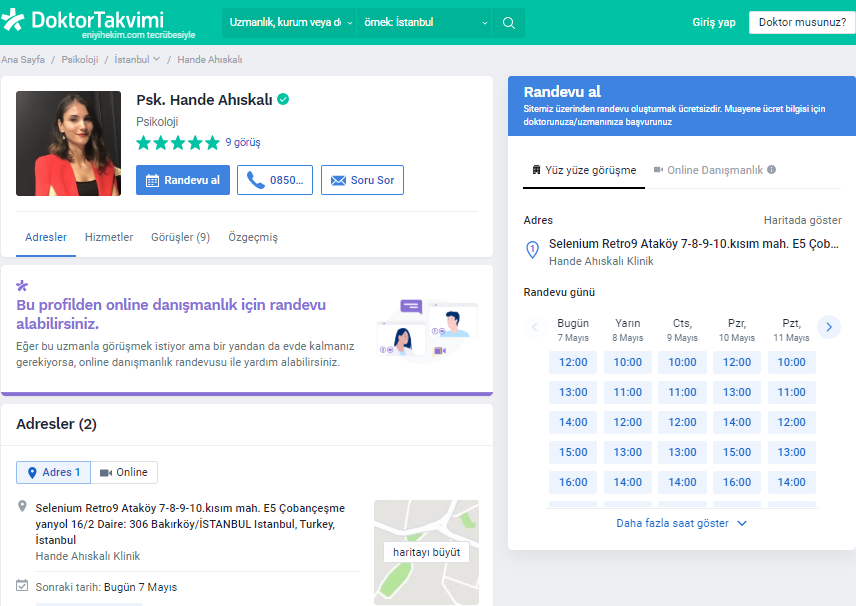Click the 0850... phone button
Viewport: 856px width, 606px height.
click(x=275, y=180)
